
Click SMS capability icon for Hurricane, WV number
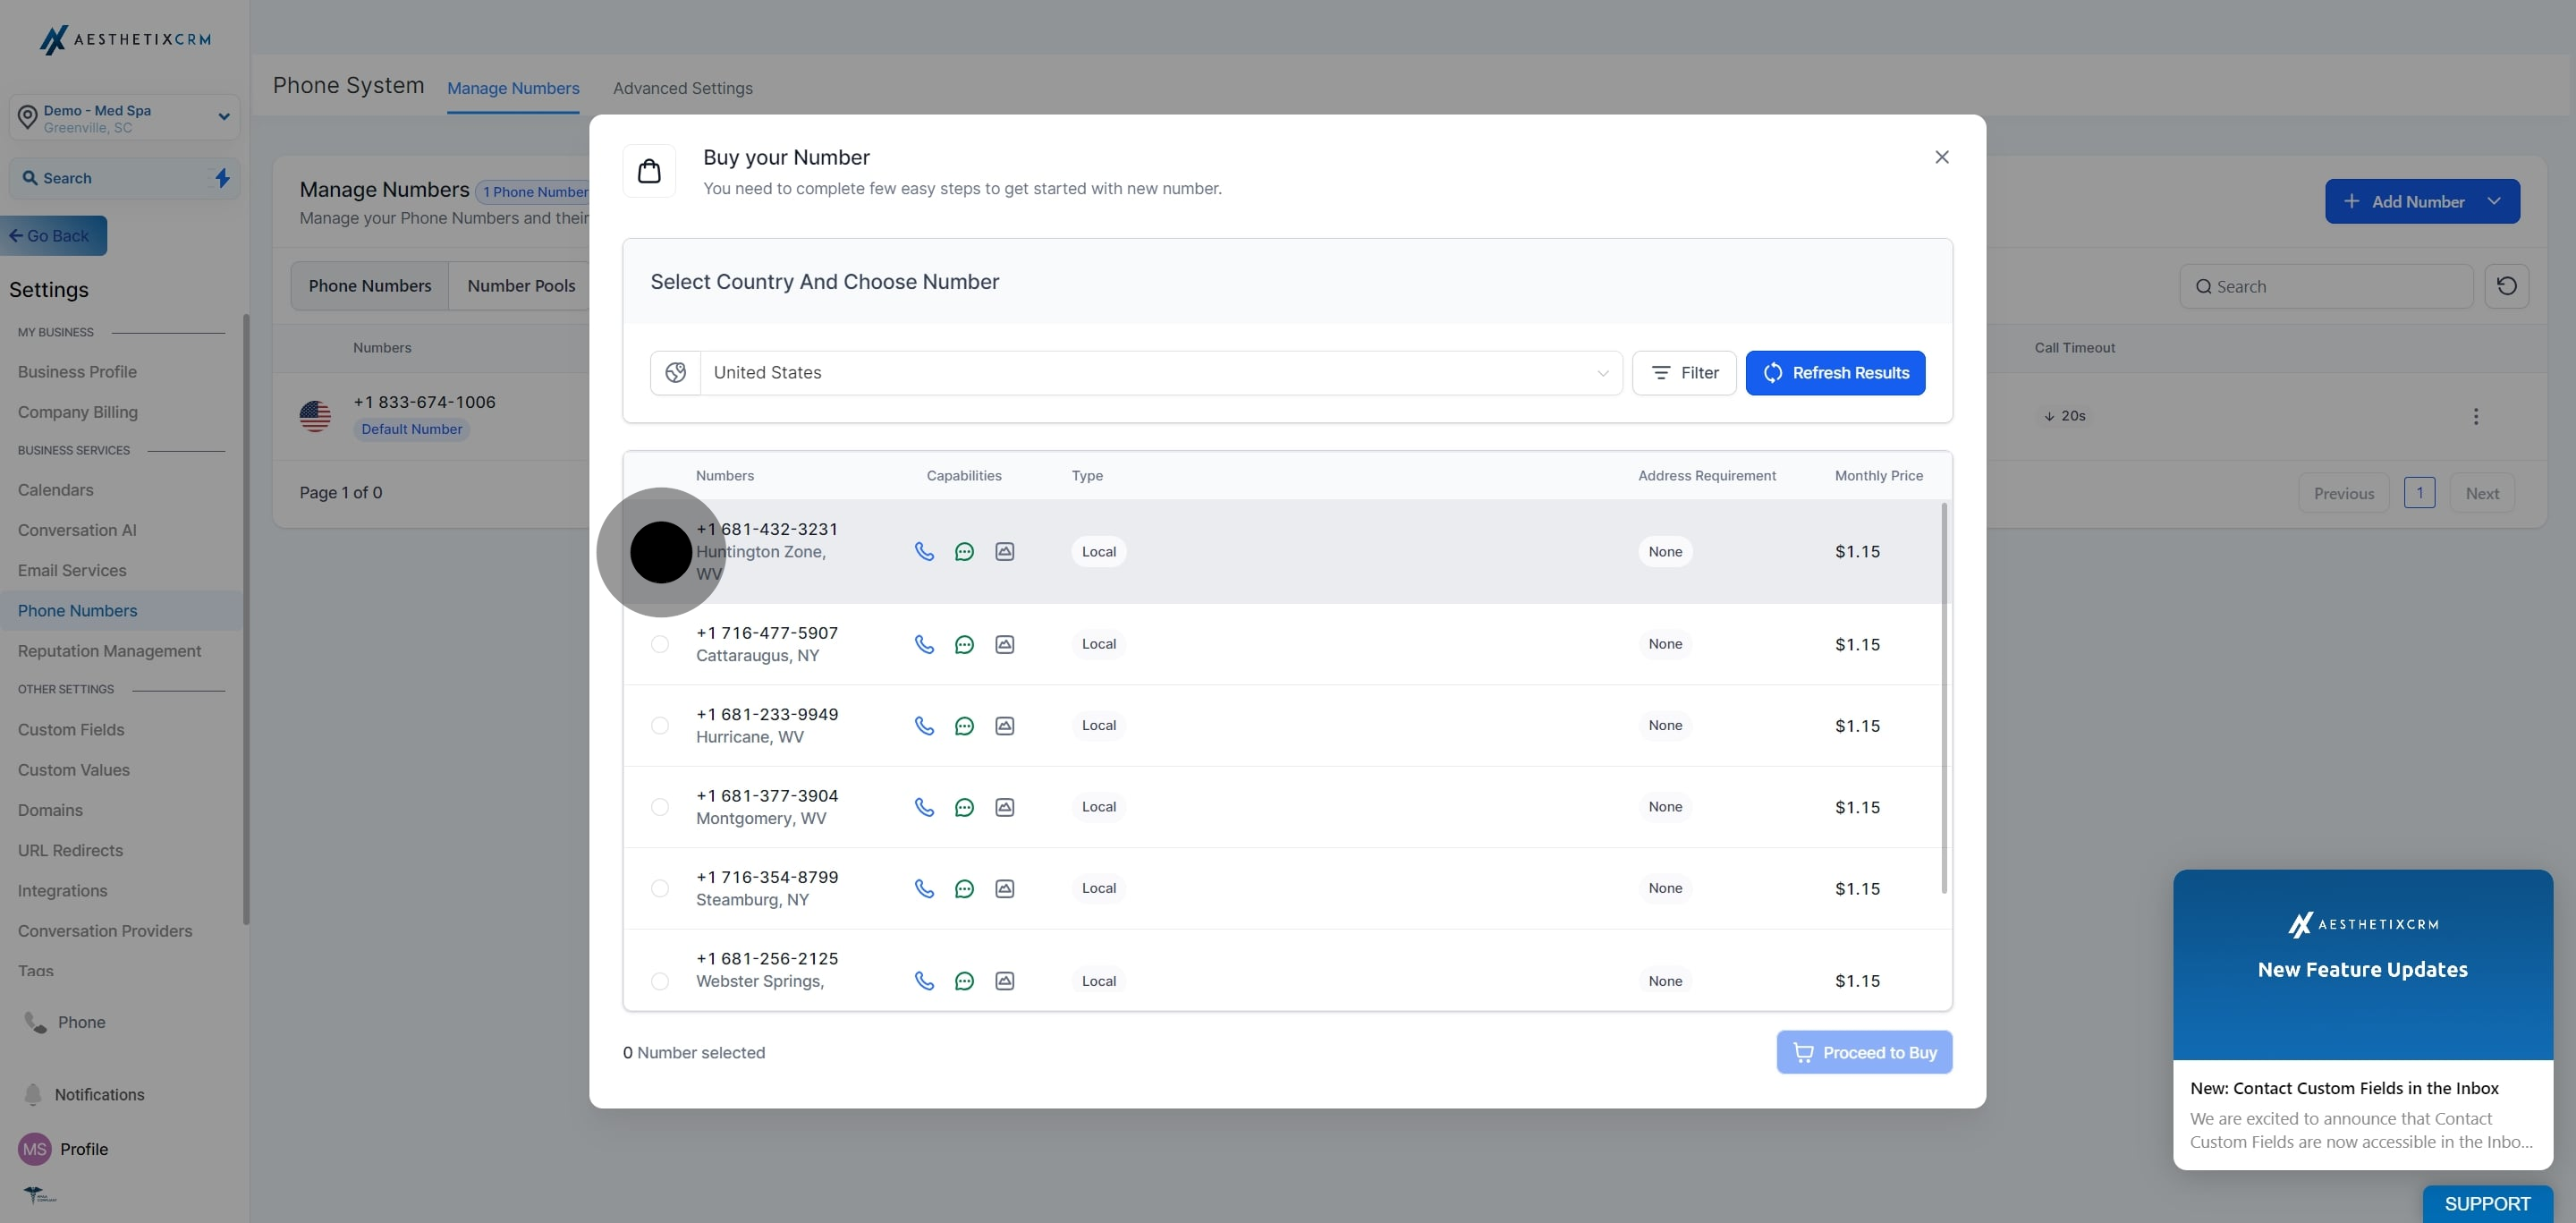tap(964, 726)
